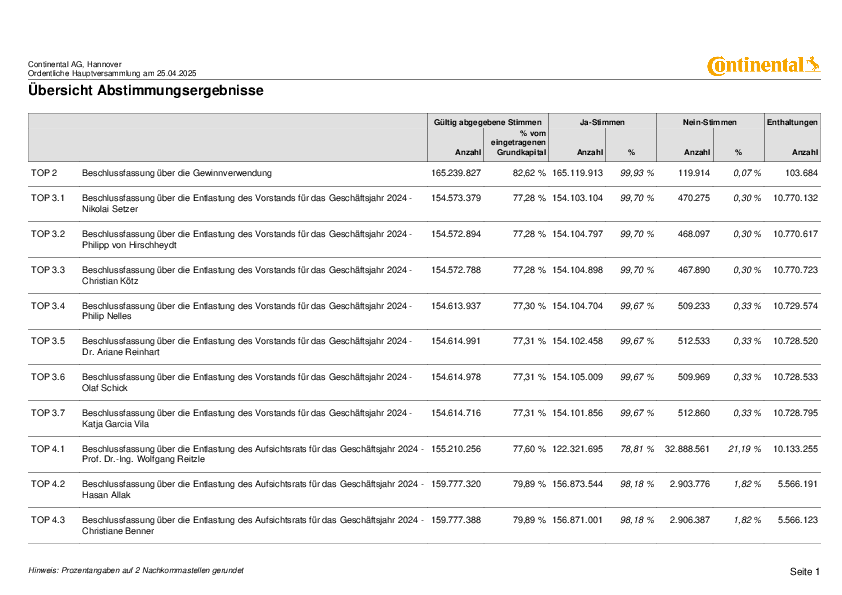Click subheader '% vom eingetragenen Grundkapital'

coord(518,143)
